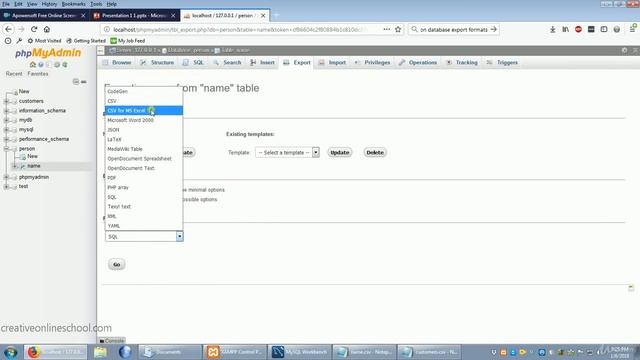Open the Console bar at bottom

point(111,340)
